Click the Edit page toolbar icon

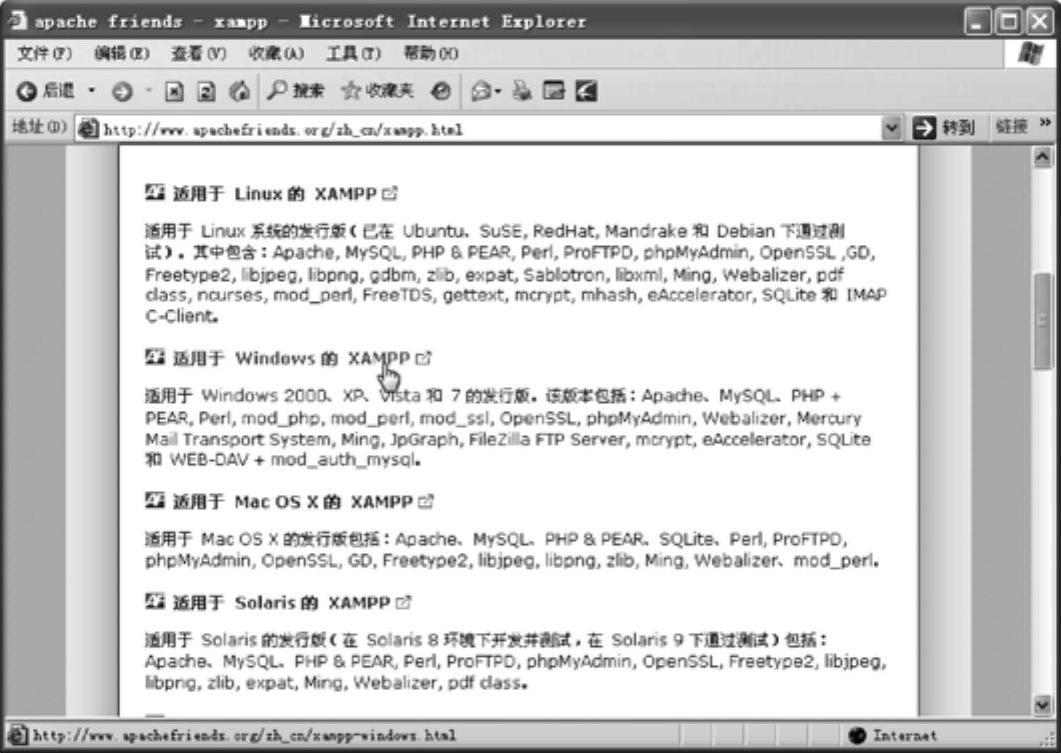point(554,91)
